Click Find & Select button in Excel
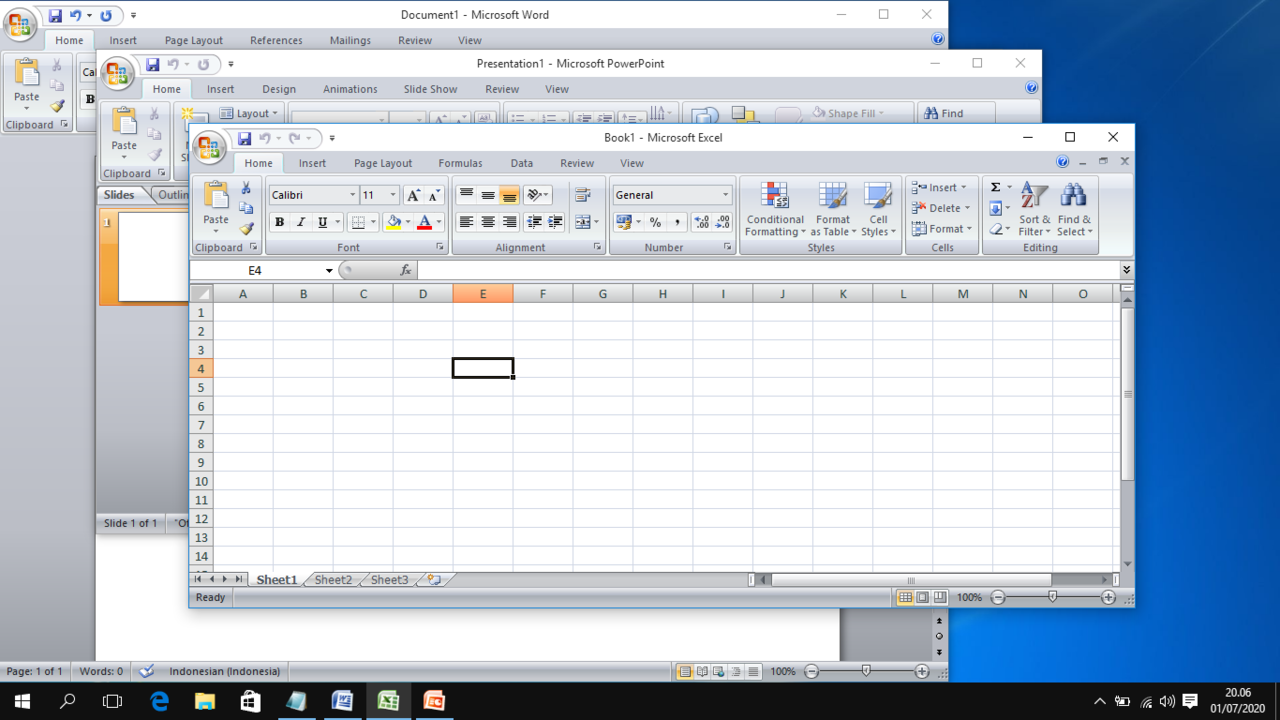Viewport: 1280px width, 720px height. [x=1075, y=210]
